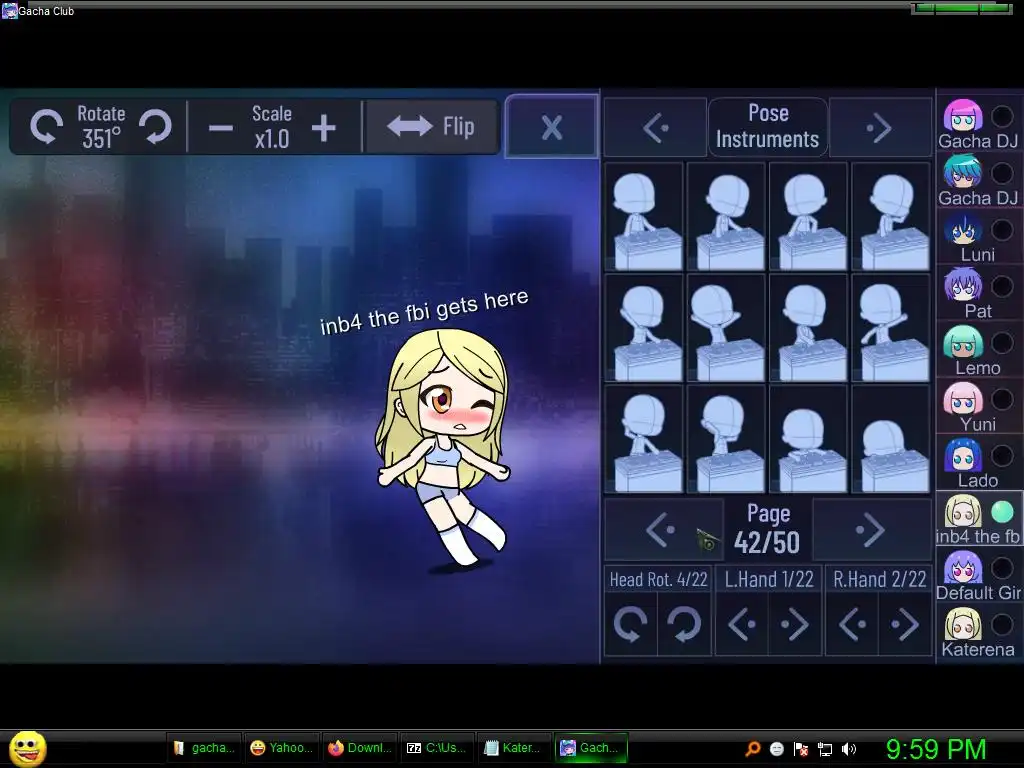Select third pose thumbnail in middle row
The height and width of the screenshot is (768, 1024).
click(x=808, y=328)
